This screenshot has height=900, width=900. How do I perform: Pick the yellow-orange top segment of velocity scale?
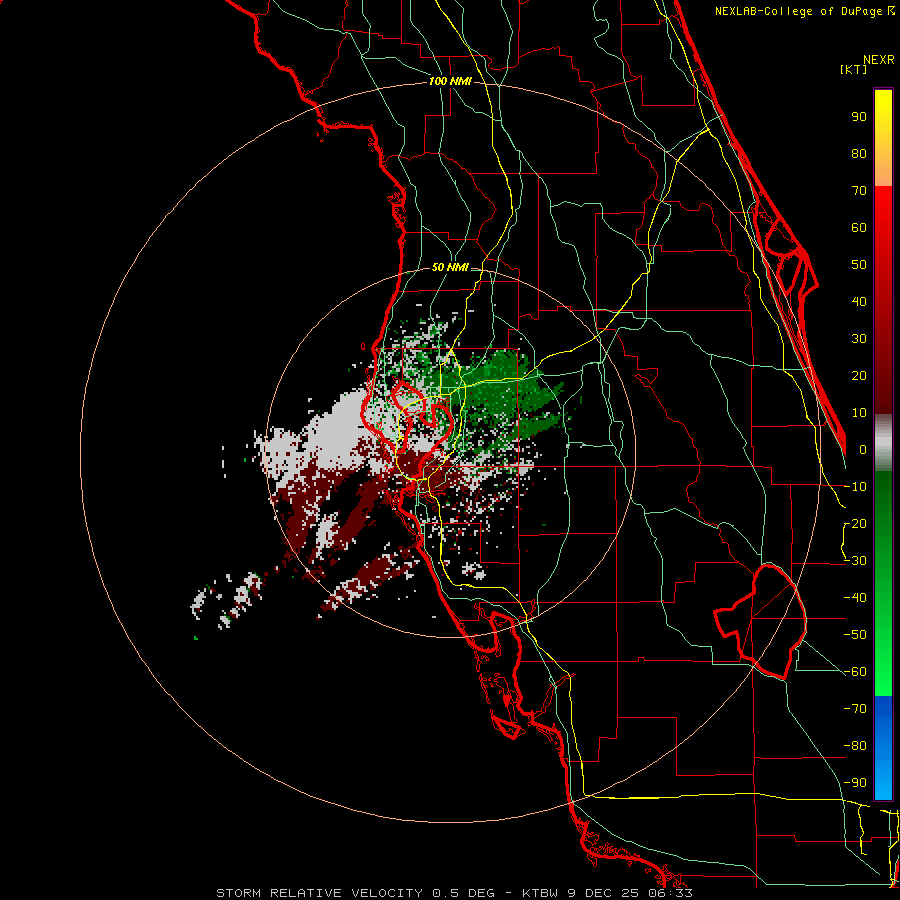click(883, 138)
